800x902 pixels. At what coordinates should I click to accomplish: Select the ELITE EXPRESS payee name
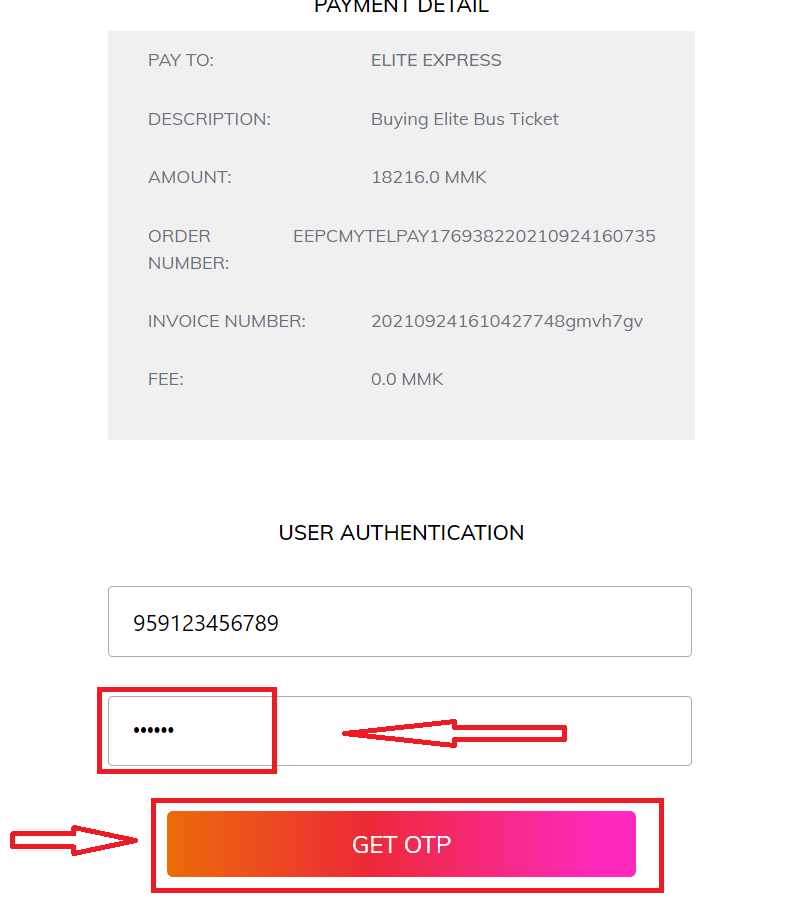tap(436, 60)
